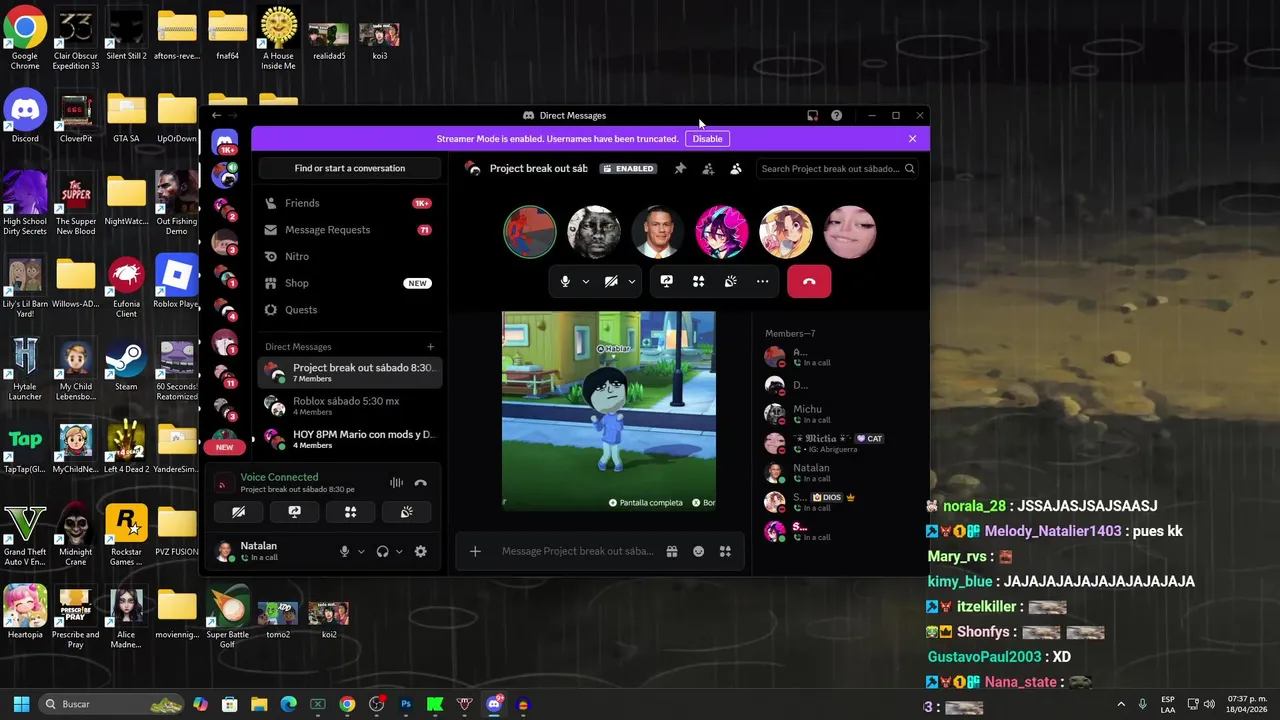Open emoji picker in message bar
1280x720 pixels.
(x=699, y=551)
